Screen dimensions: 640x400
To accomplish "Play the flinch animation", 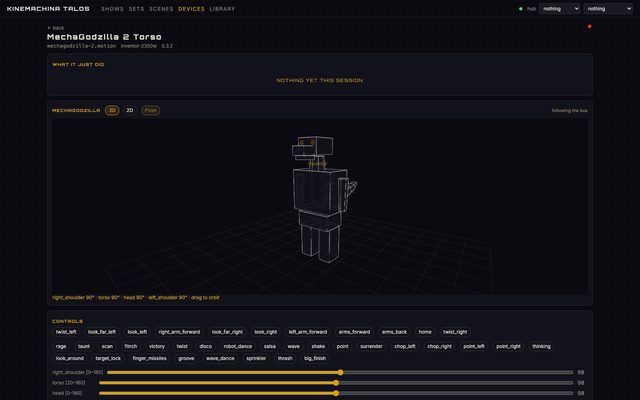I will pyautogui.click(x=131, y=346).
